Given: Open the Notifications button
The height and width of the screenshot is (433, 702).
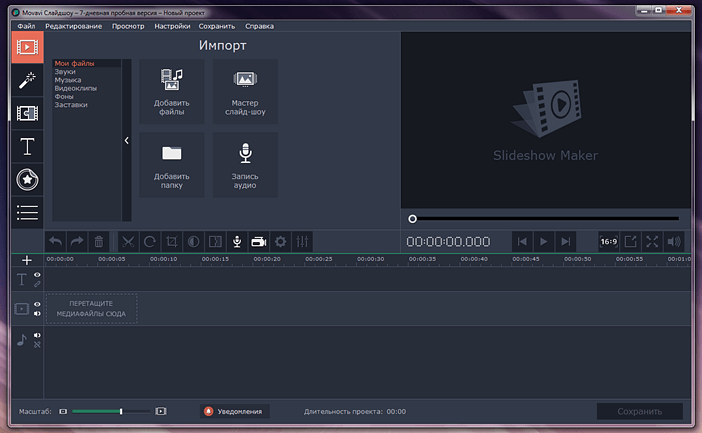Looking at the screenshot, I should pos(235,412).
